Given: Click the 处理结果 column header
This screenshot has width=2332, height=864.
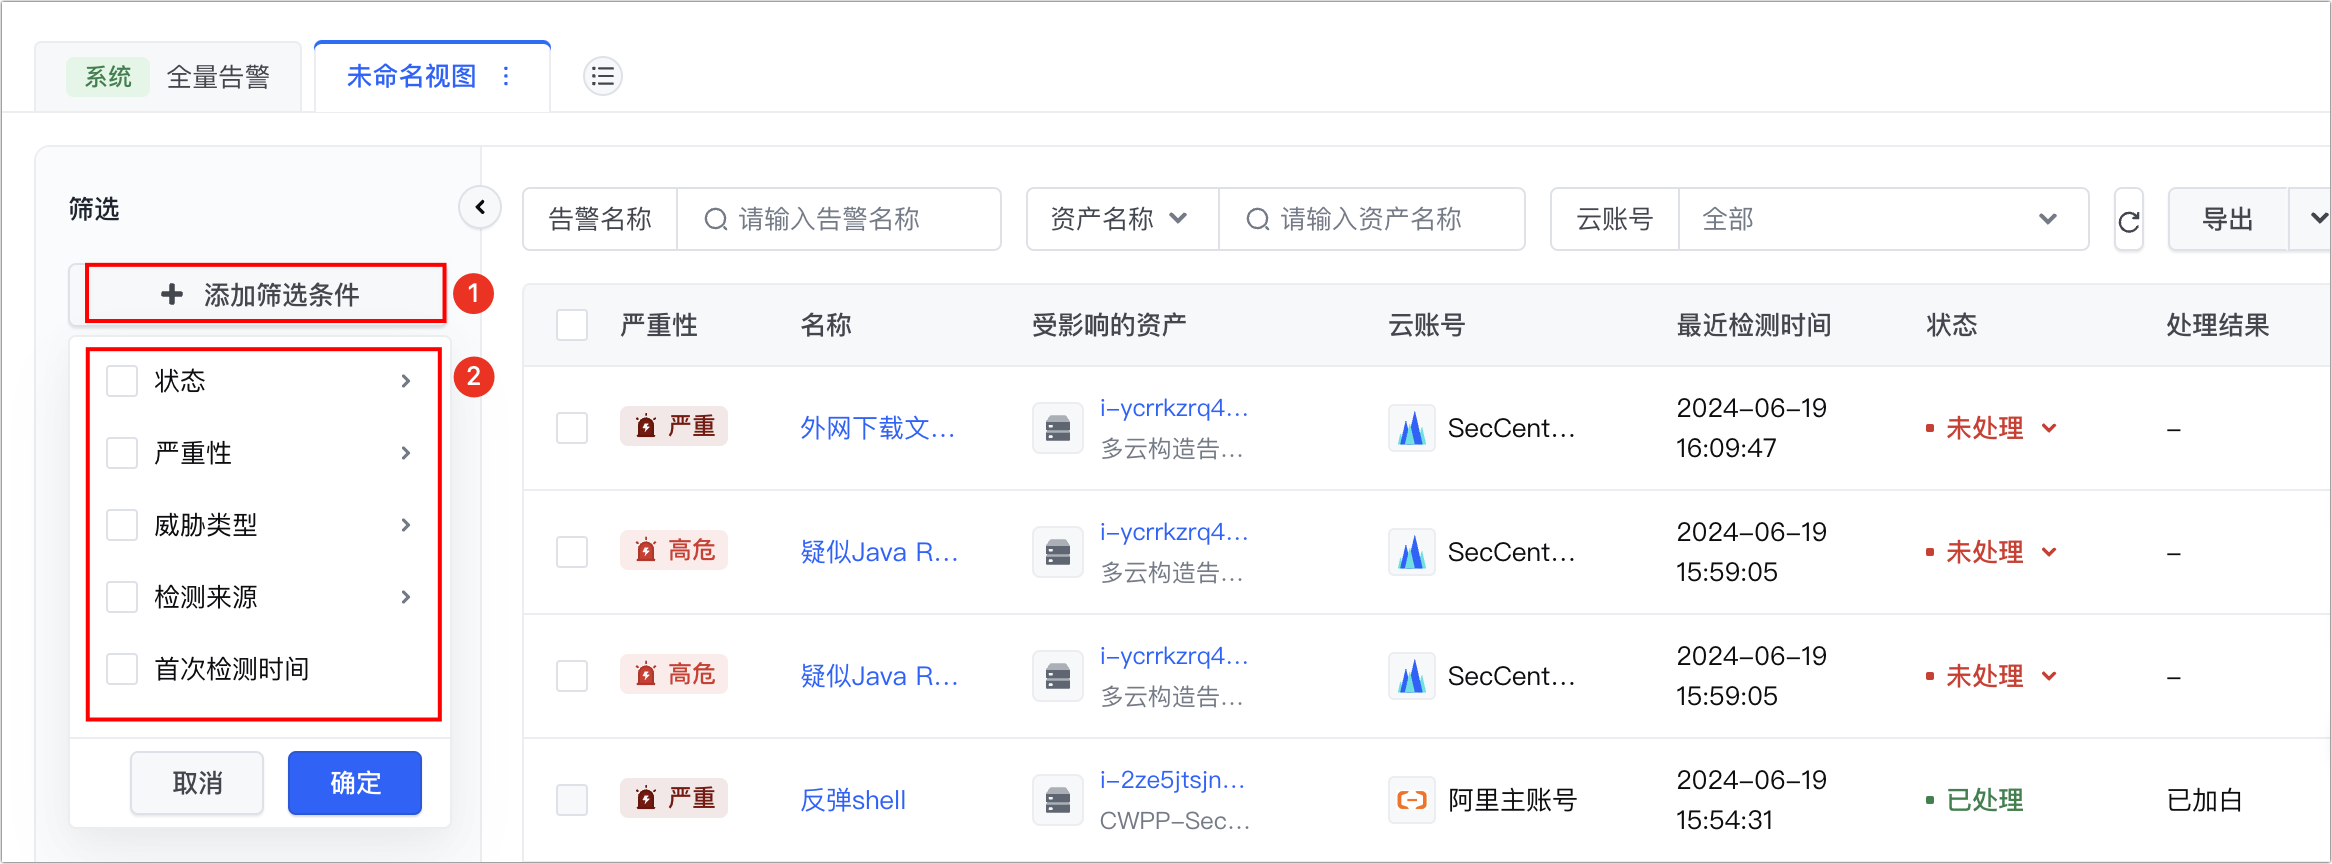Looking at the screenshot, I should pyautogui.click(x=2218, y=325).
